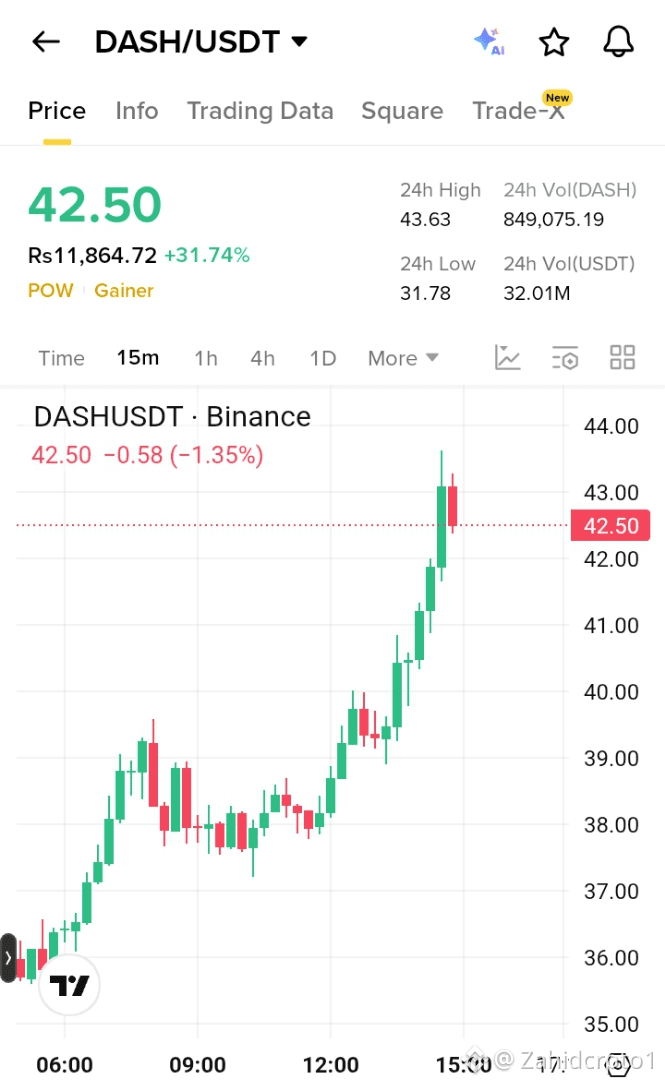665x1085 pixels.
Task: Click the TradingView logo badge
Action: click(x=69, y=984)
